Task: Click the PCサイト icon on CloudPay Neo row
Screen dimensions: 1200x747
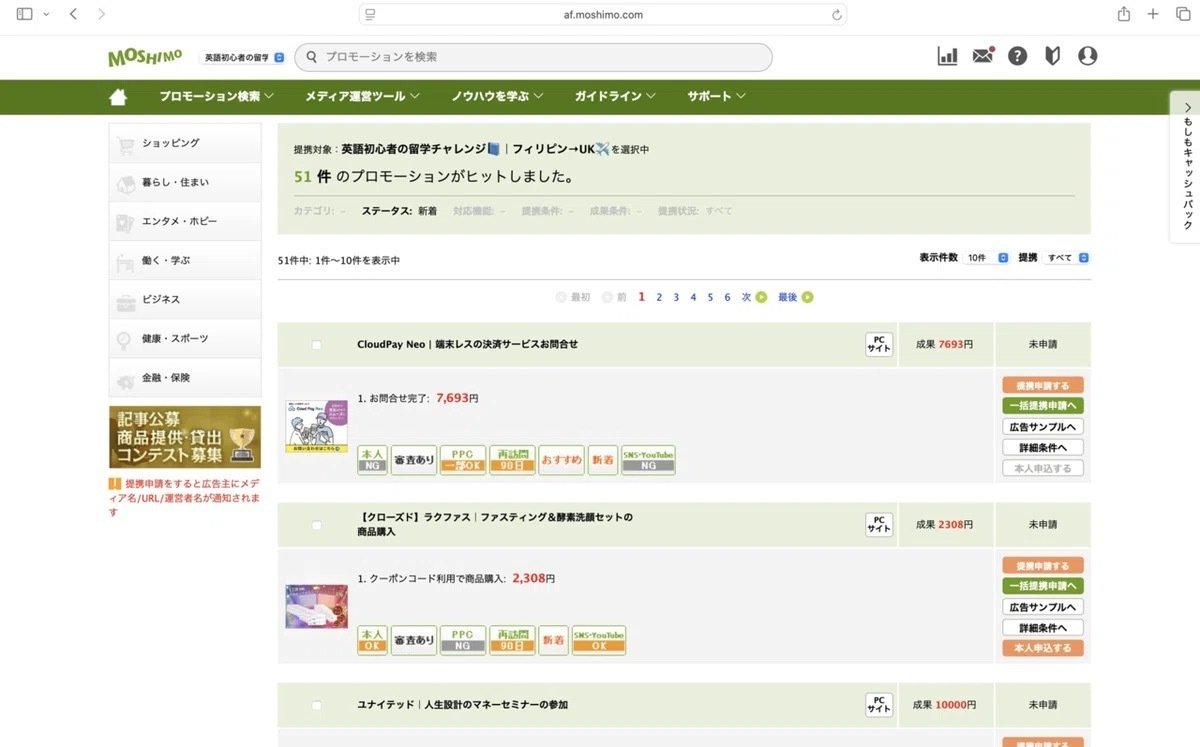Action: pos(878,344)
